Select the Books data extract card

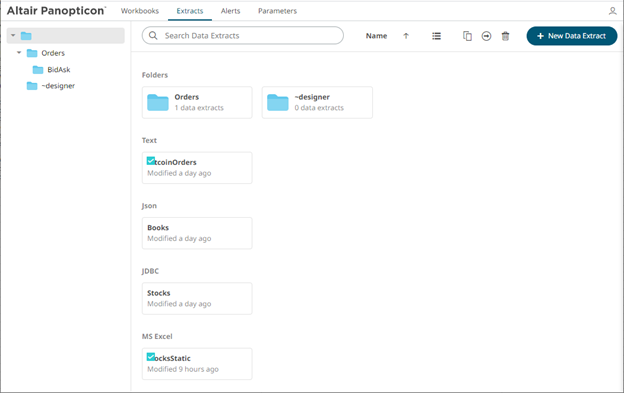tap(197, 233)
